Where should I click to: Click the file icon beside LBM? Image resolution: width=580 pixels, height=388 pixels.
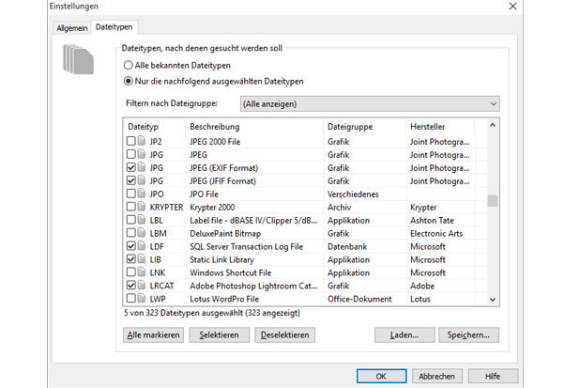coord(142,233)
